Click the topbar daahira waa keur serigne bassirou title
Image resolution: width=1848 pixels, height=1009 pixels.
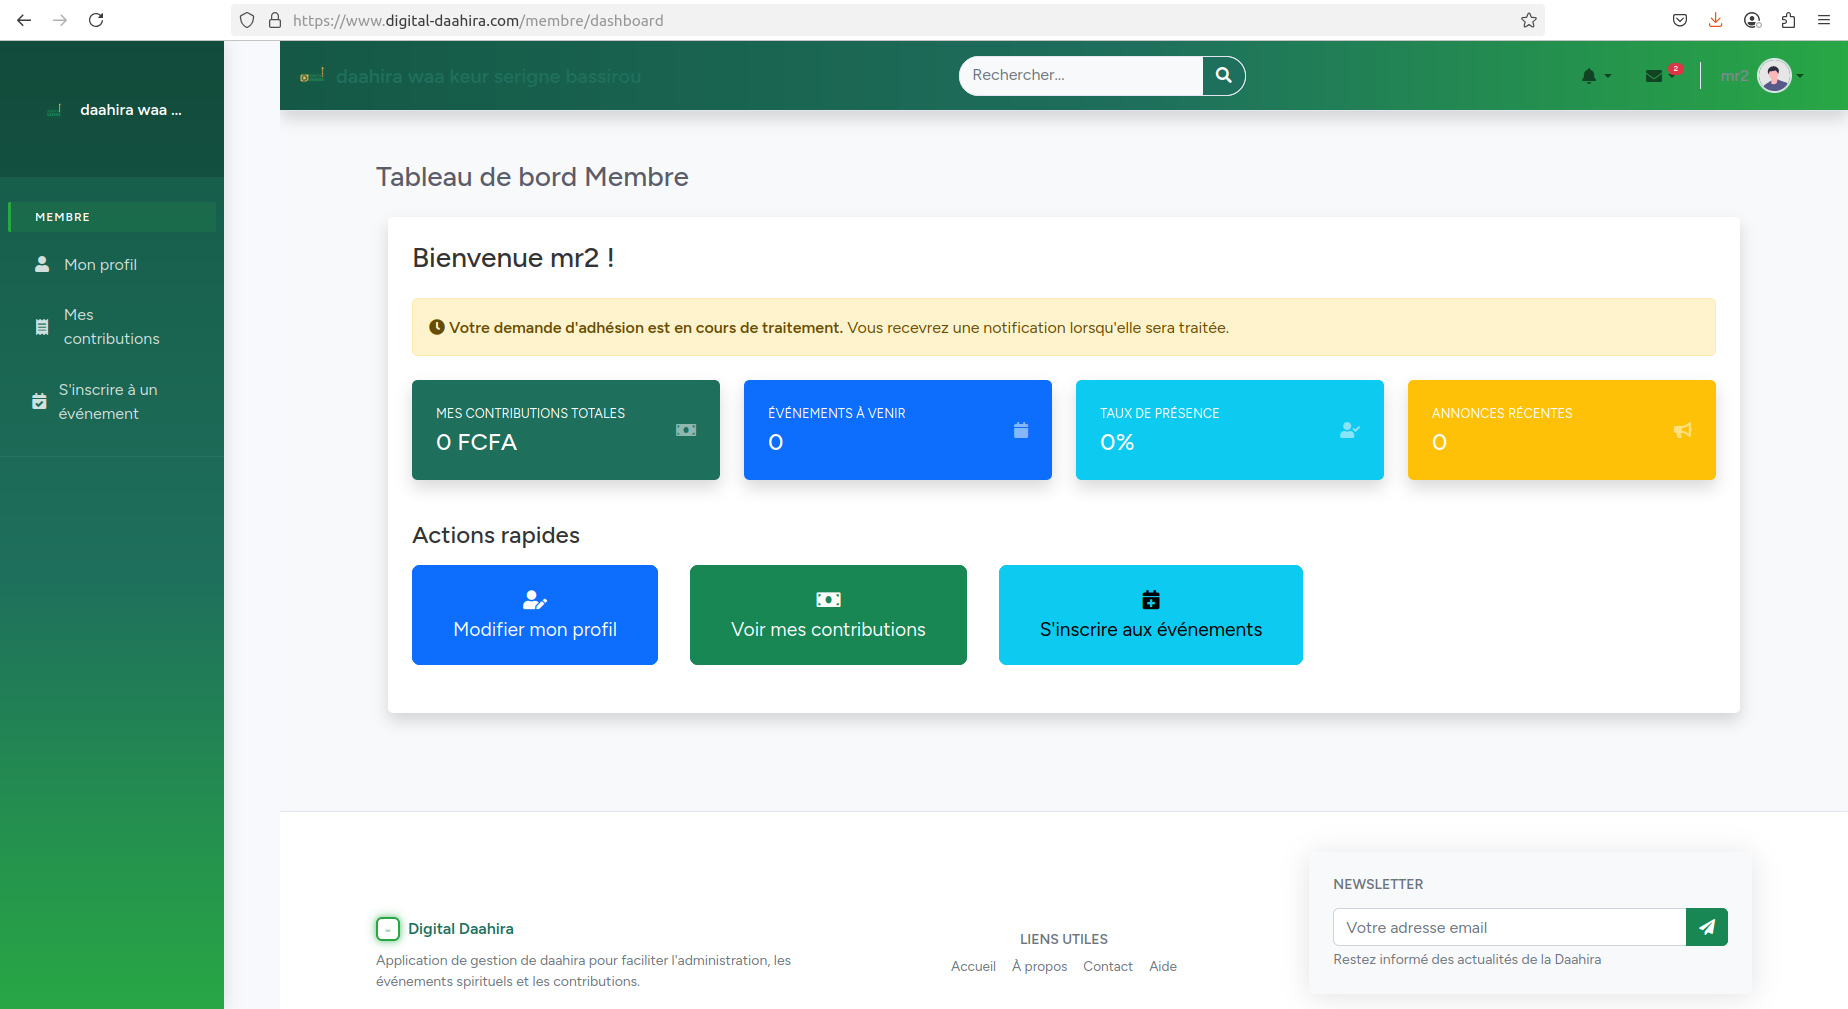488,76
